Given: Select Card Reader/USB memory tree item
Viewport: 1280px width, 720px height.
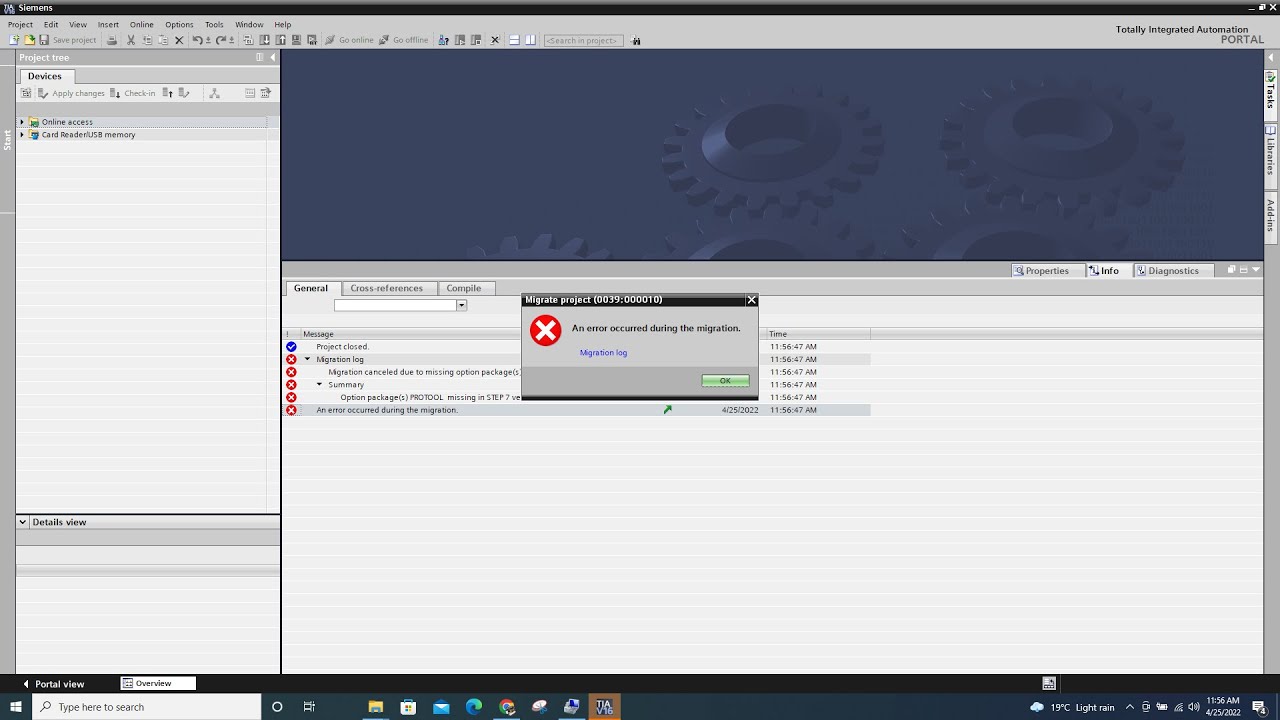Looking at the screenshot, I should [x=88, y=135].
